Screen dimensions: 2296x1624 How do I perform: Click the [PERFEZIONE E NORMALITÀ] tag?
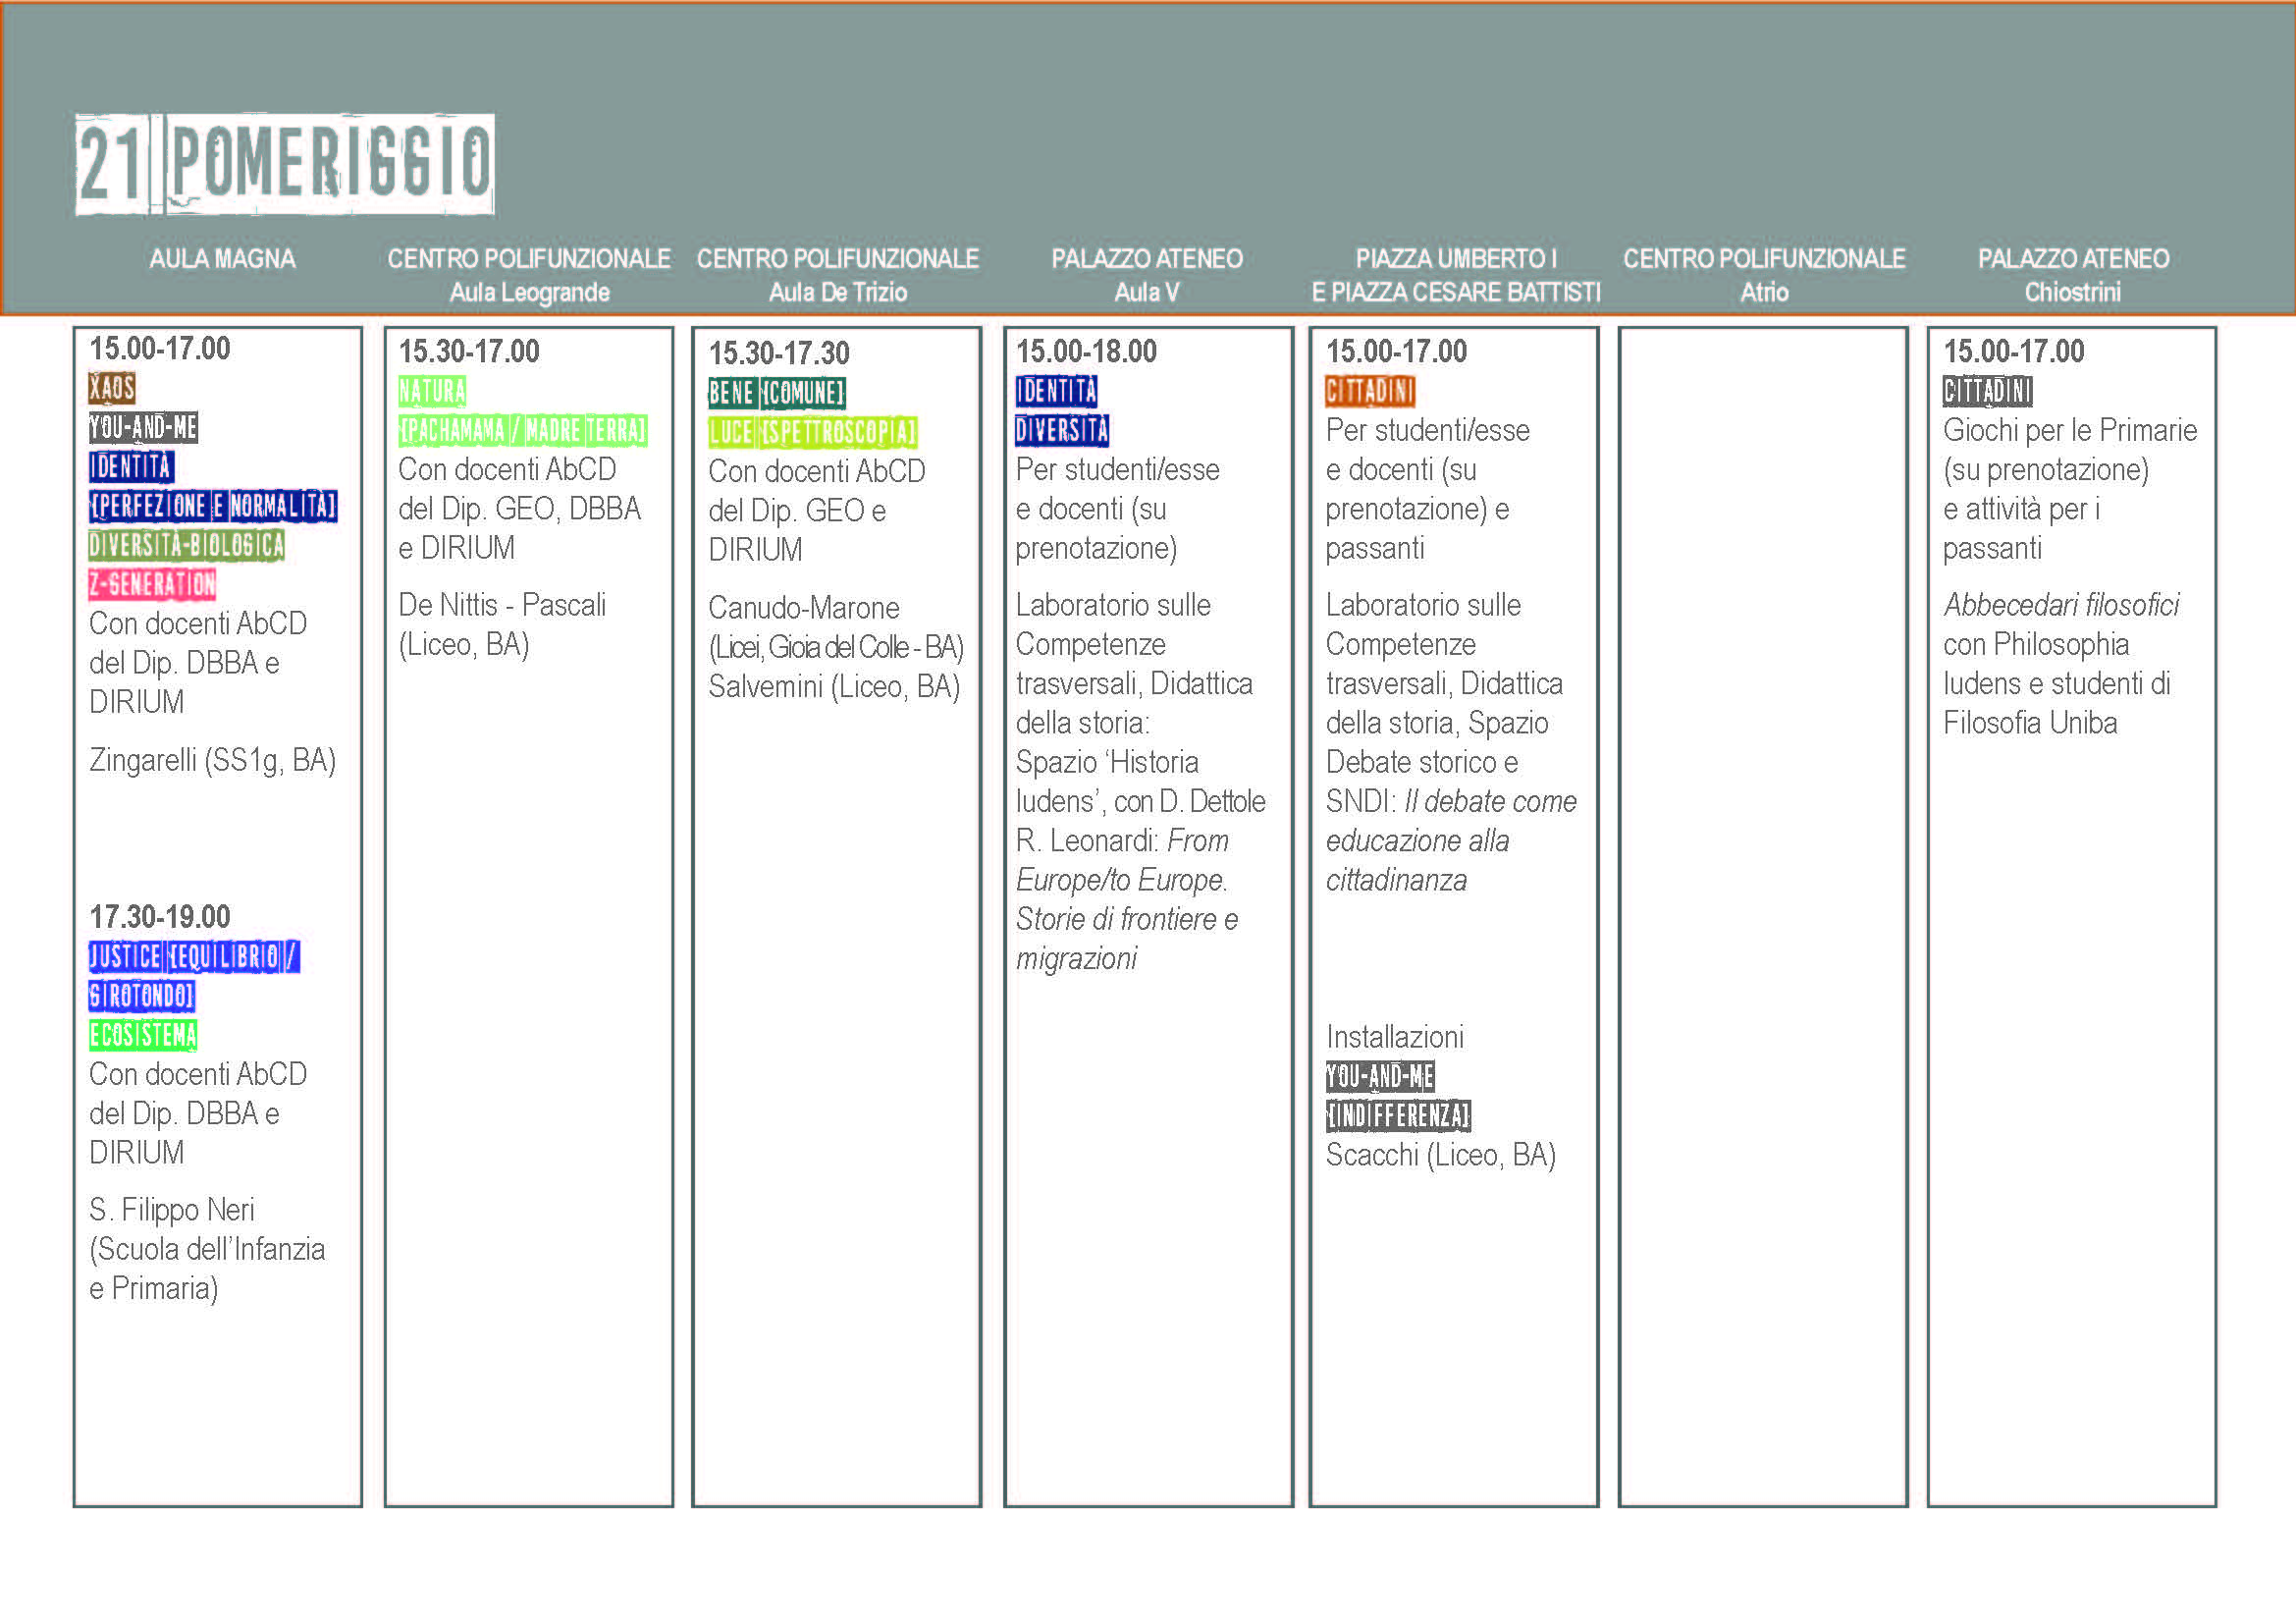coord(213,506)
